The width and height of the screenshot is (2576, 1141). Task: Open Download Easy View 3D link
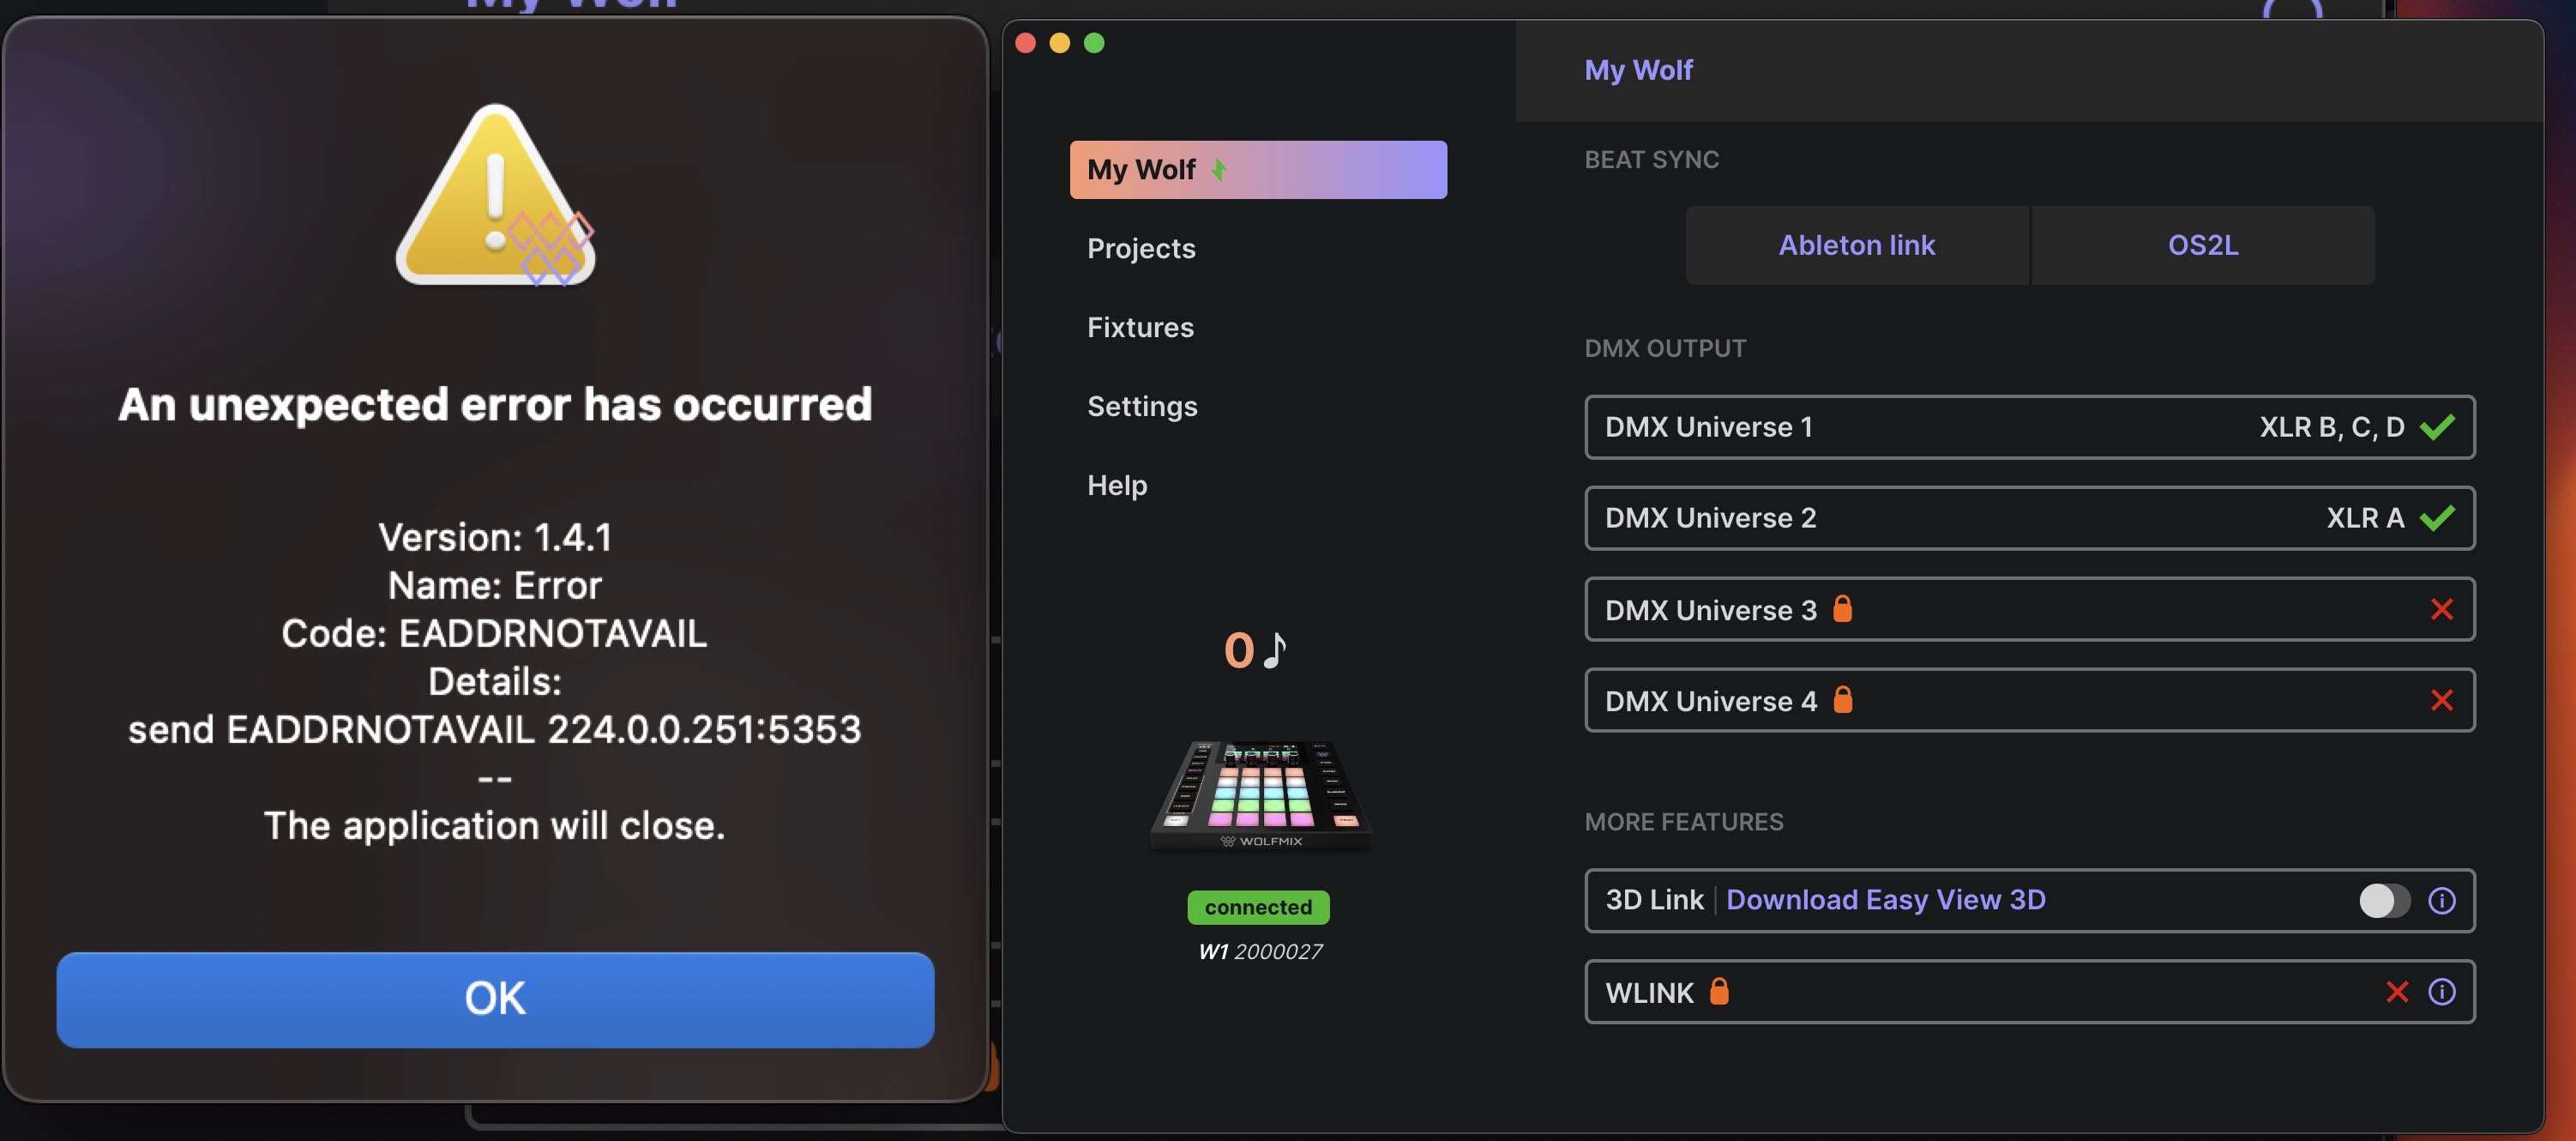(1885, 899)
